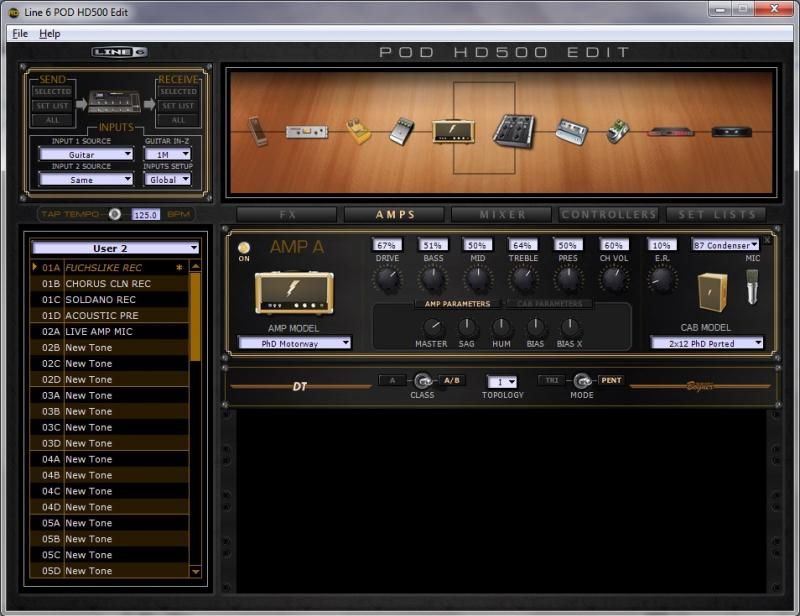The height and width of the screenshot is (616, 800).
Task: Select the red rack unit in chain
Action: (x=670, y=132)
